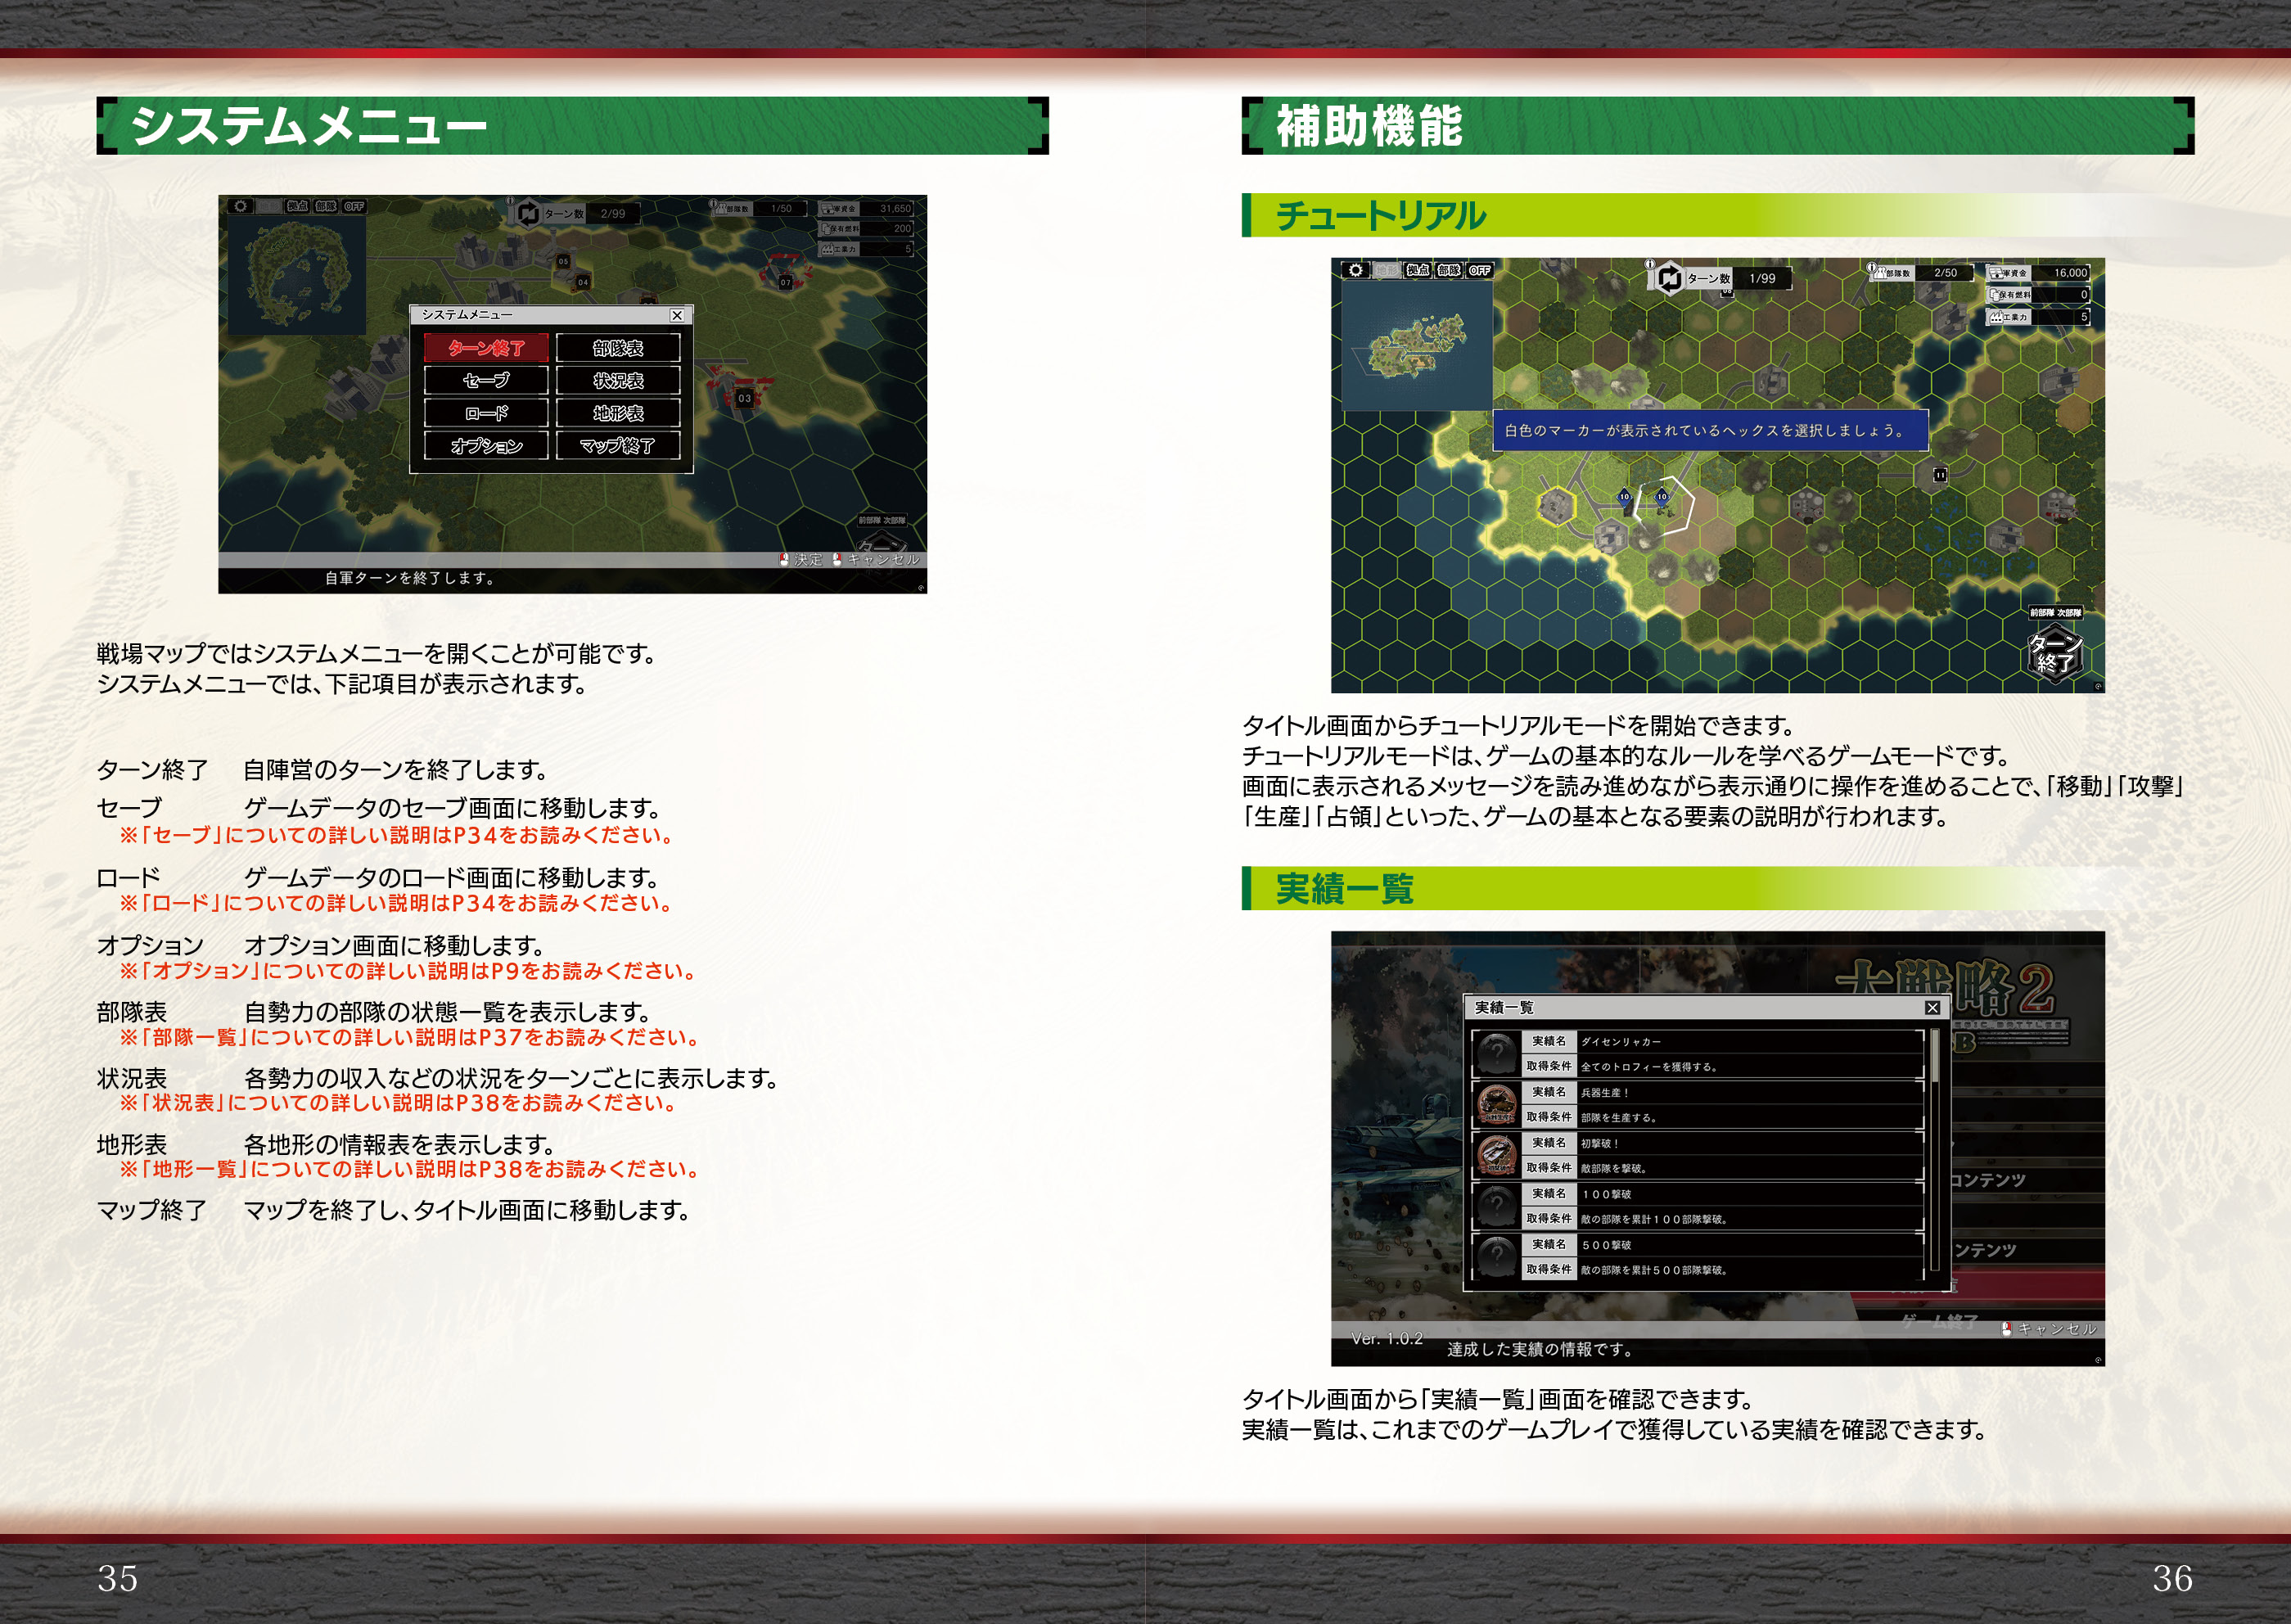Click the achievements list scrollbar
Viewport: 2291px width, 1624px height.
1935,1057
